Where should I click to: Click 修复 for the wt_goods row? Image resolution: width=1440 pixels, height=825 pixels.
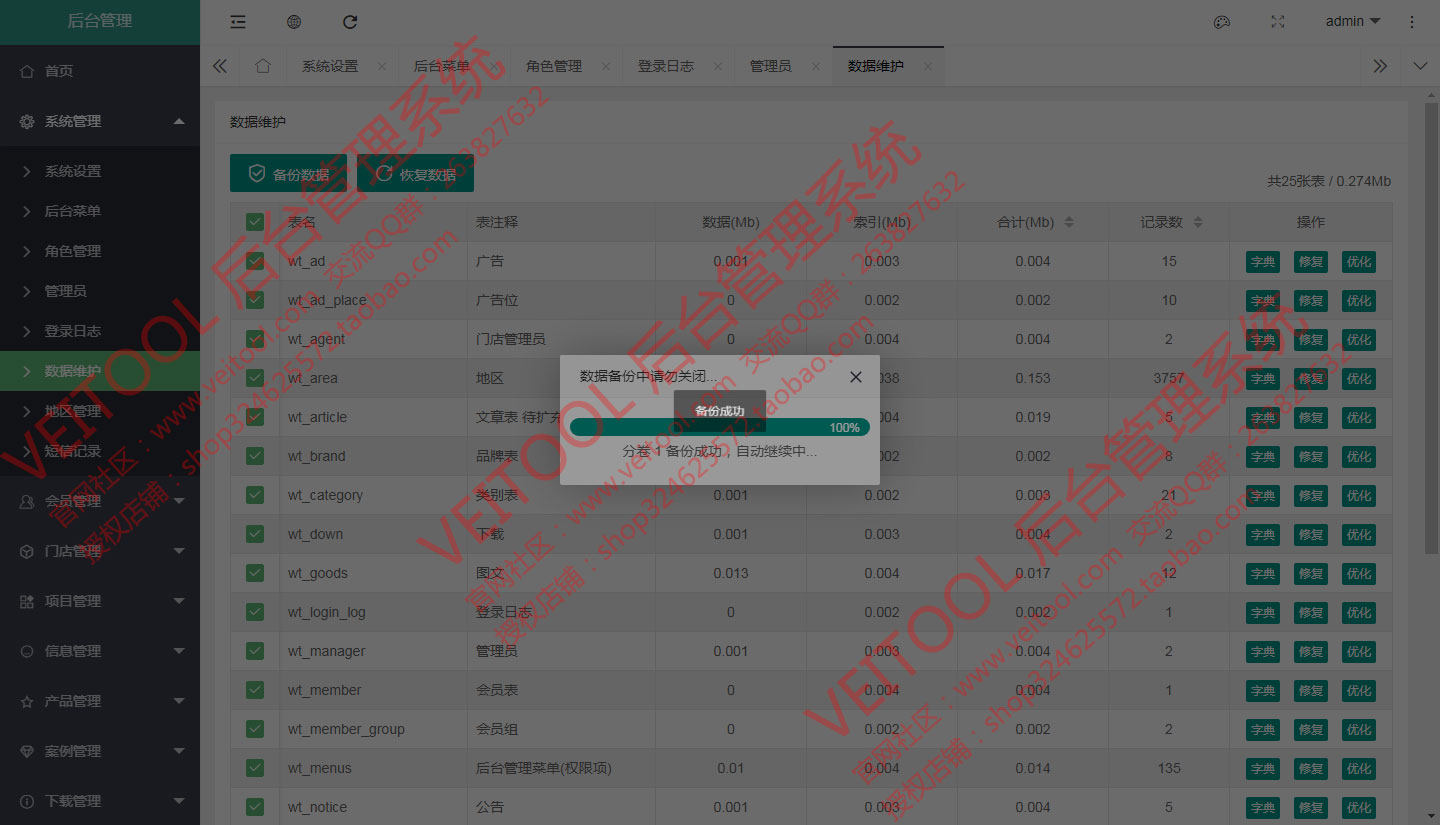(1311, 574)
